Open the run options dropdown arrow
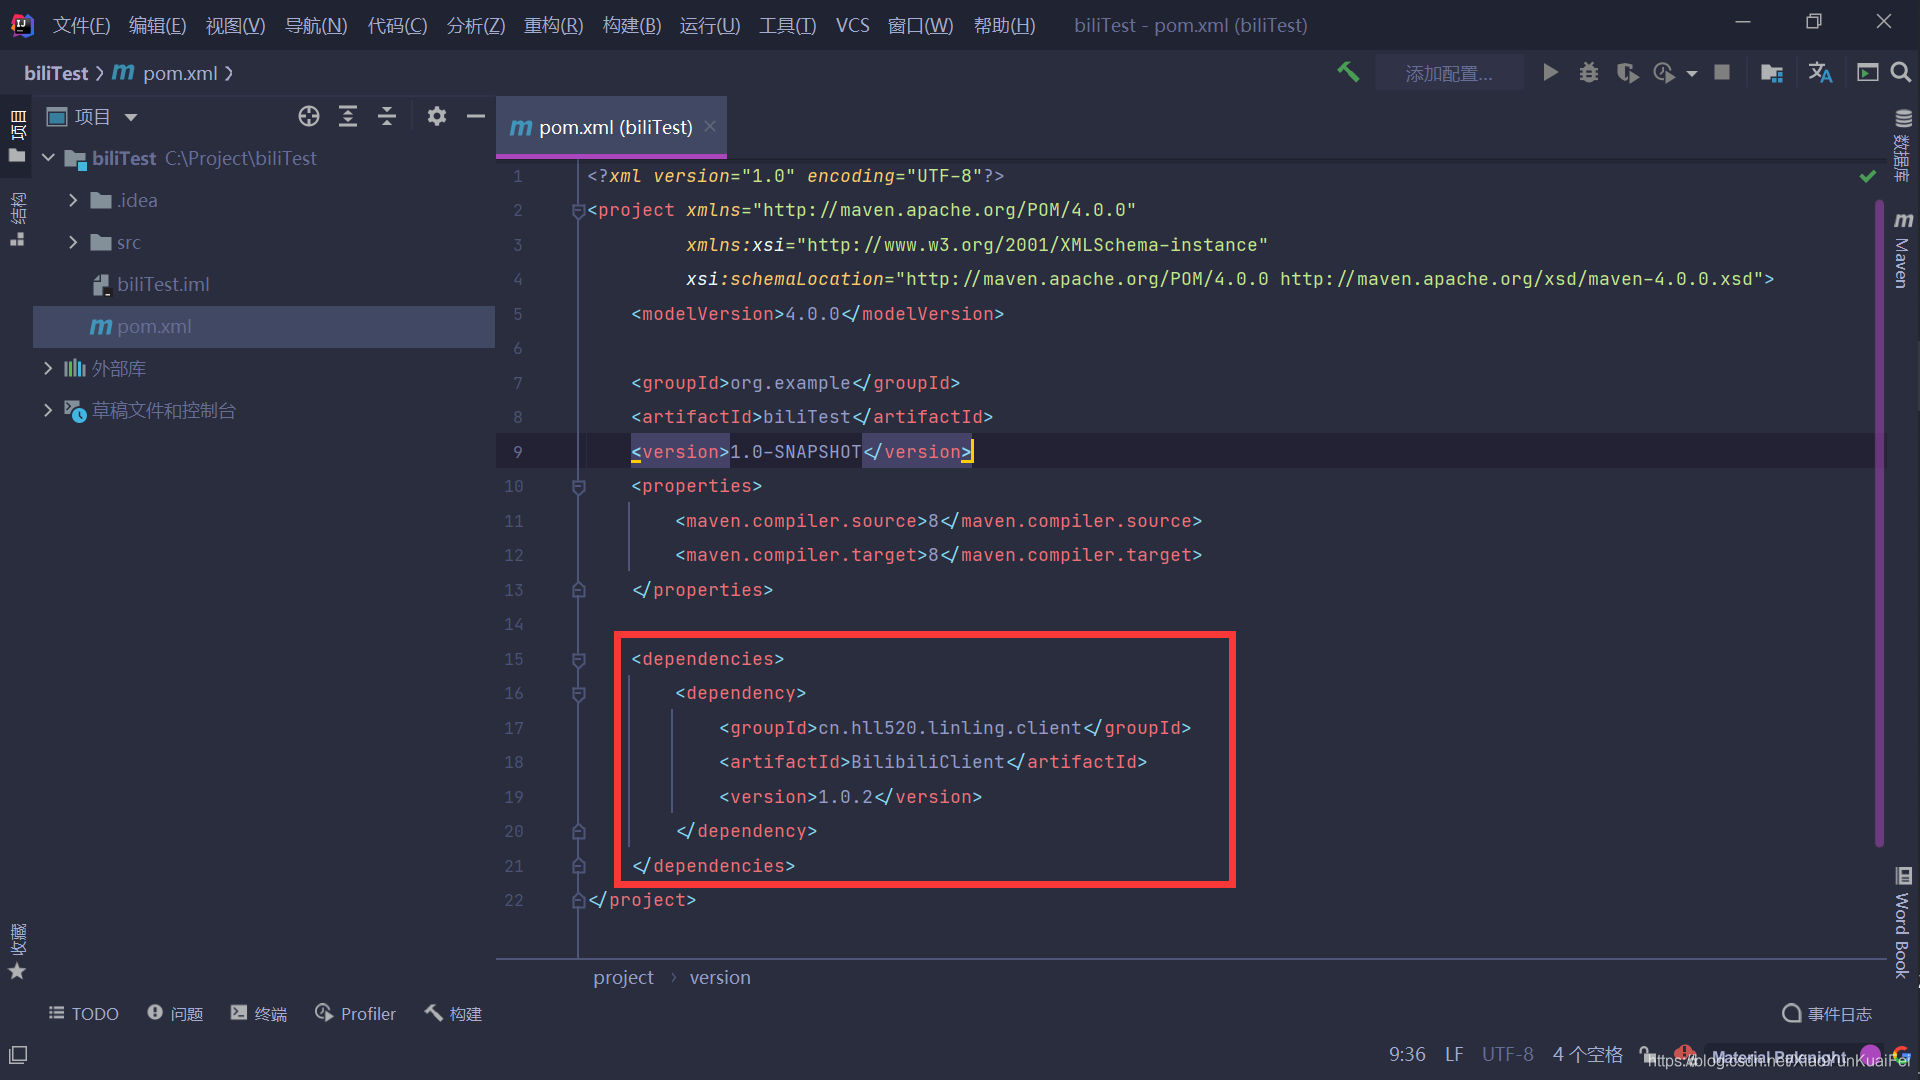The image size is (1920, 1080). (1692, 73)
